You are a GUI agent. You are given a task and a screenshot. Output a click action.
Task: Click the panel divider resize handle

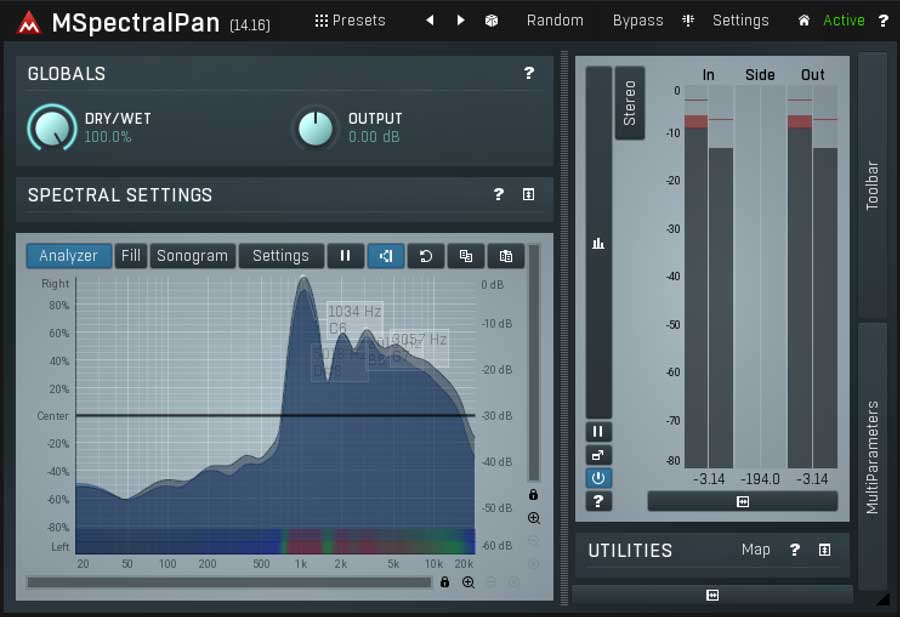(x=564, y=328)
